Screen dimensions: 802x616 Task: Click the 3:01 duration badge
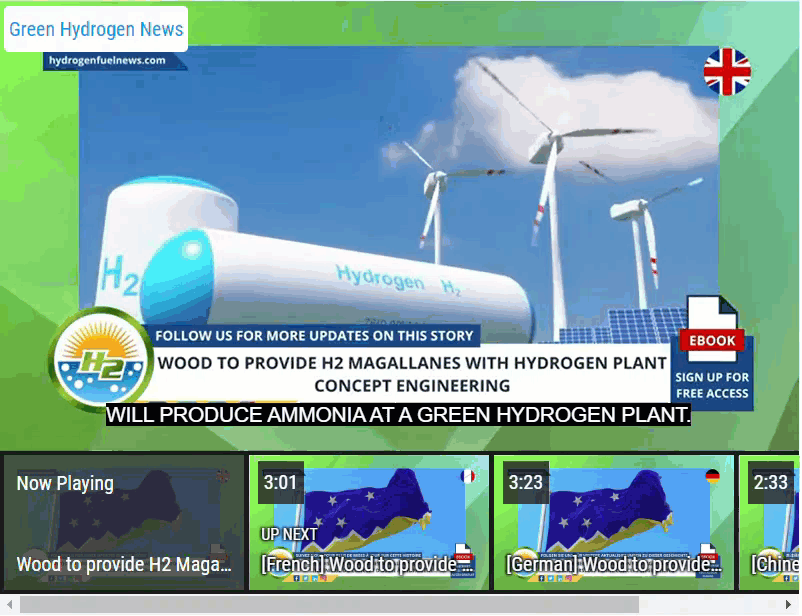[279, 481]
